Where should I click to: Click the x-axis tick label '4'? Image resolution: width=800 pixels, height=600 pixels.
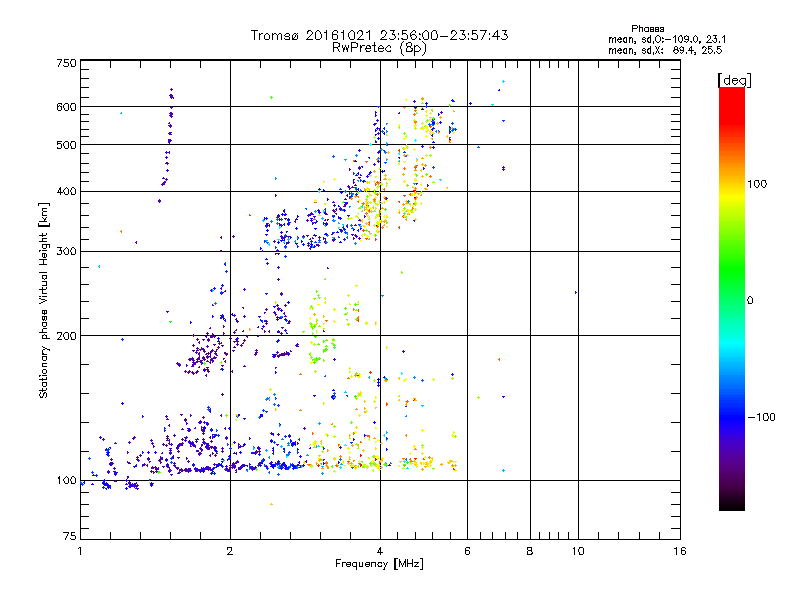[x=380, y=551]
